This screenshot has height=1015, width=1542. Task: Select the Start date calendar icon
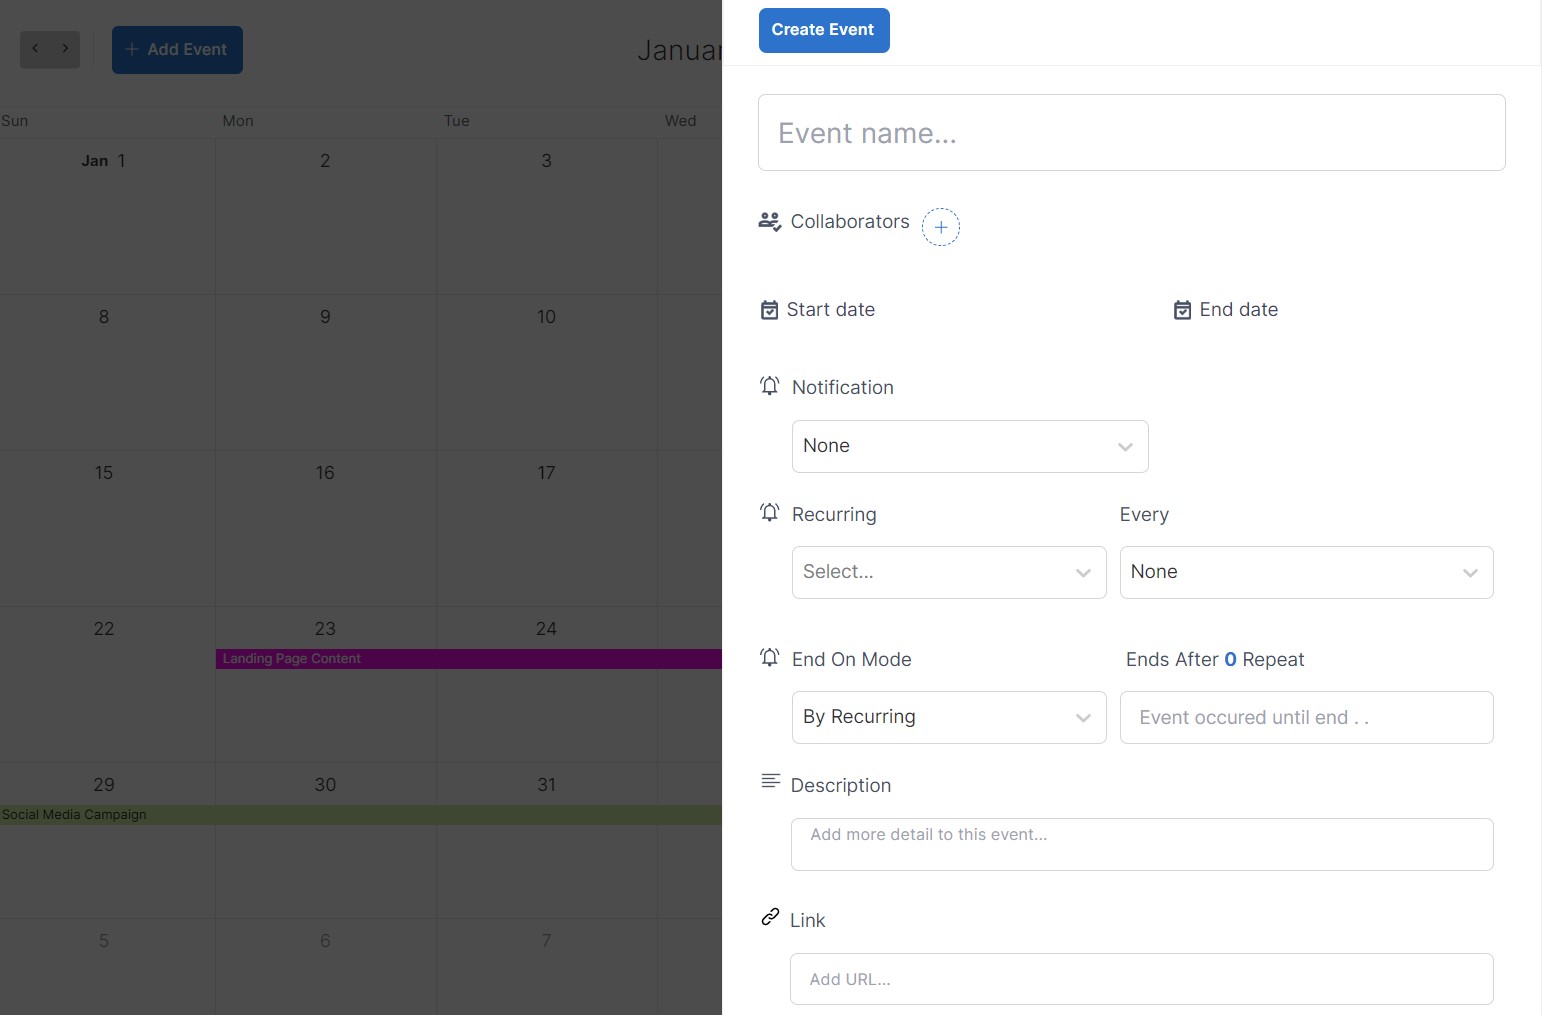769,310
